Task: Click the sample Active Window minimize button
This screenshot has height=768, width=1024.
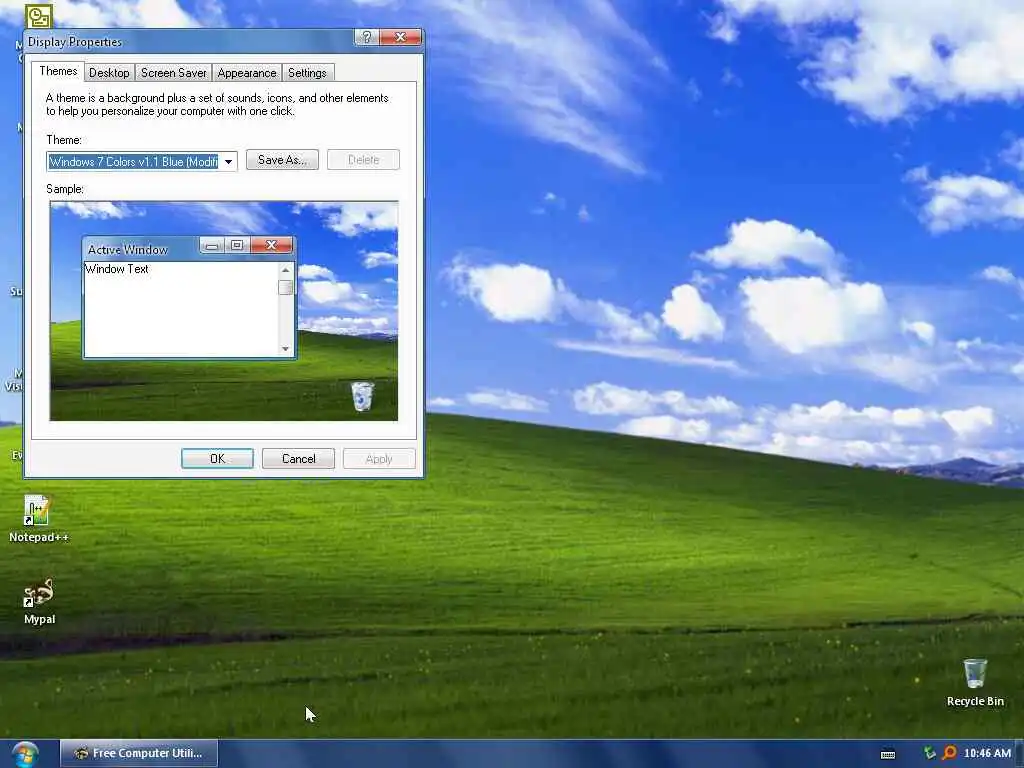Action: point(212,245)
